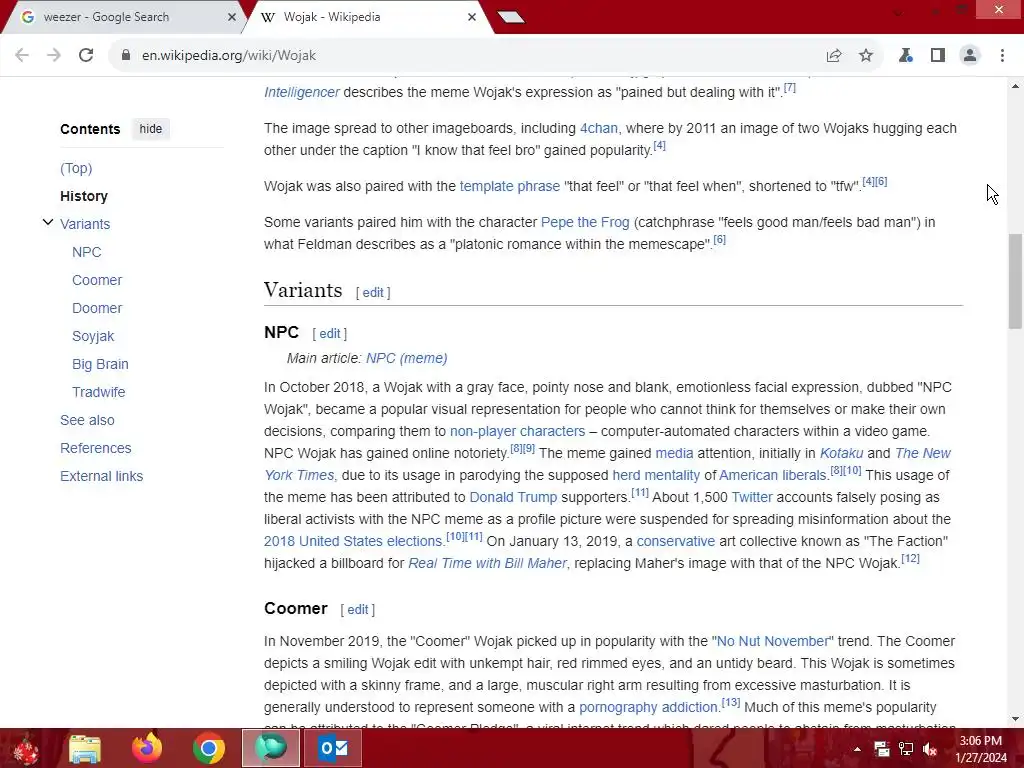Go to History in contents
1024x768 pixels.
(84, 196)
